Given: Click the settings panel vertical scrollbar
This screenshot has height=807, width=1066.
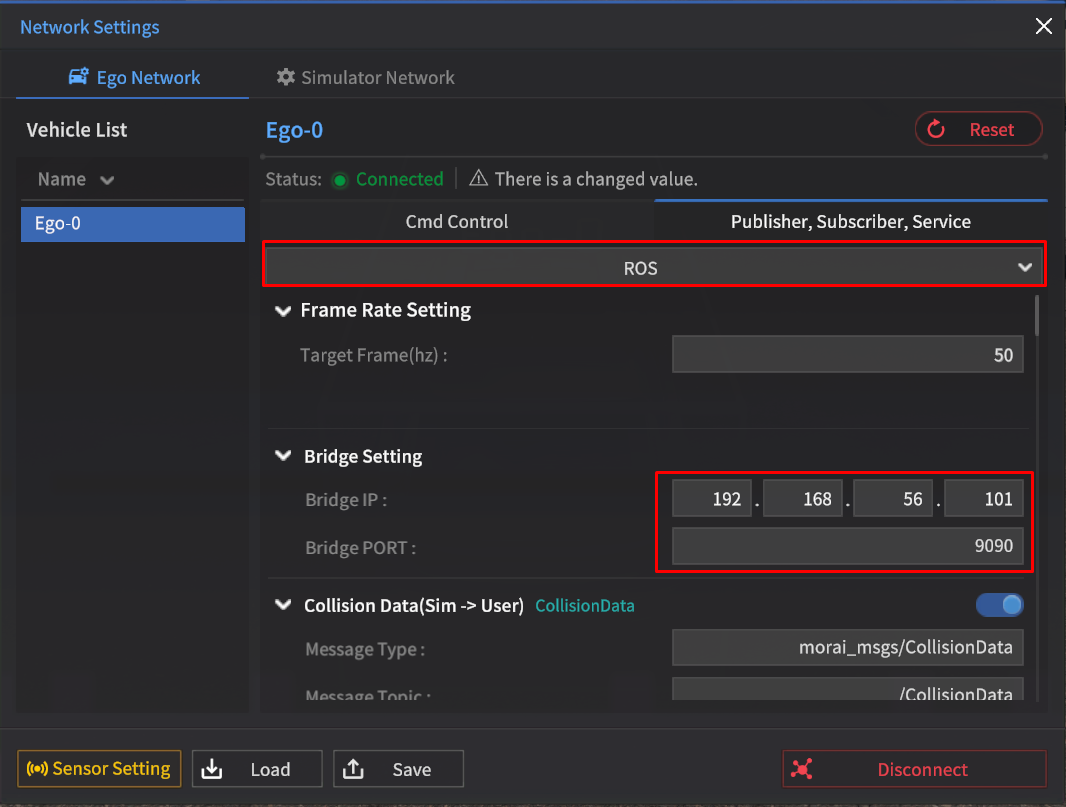Looking at the screenshot, I should pos(1037,315).
